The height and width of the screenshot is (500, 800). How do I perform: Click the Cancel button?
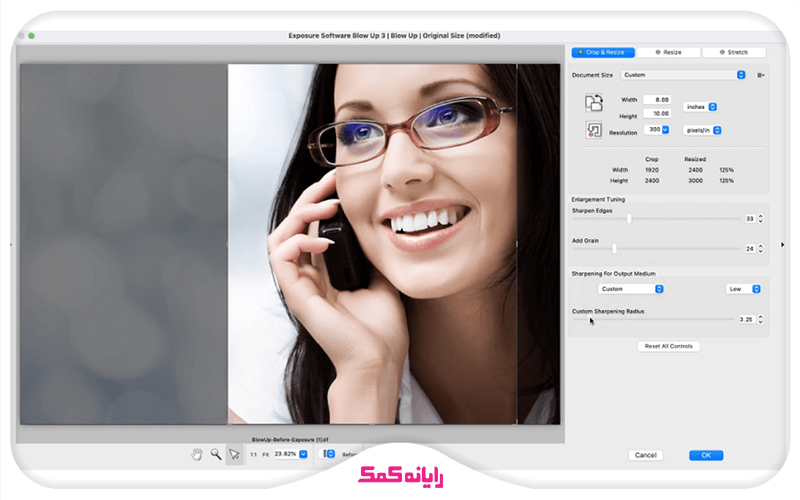[x=645, y=455]
